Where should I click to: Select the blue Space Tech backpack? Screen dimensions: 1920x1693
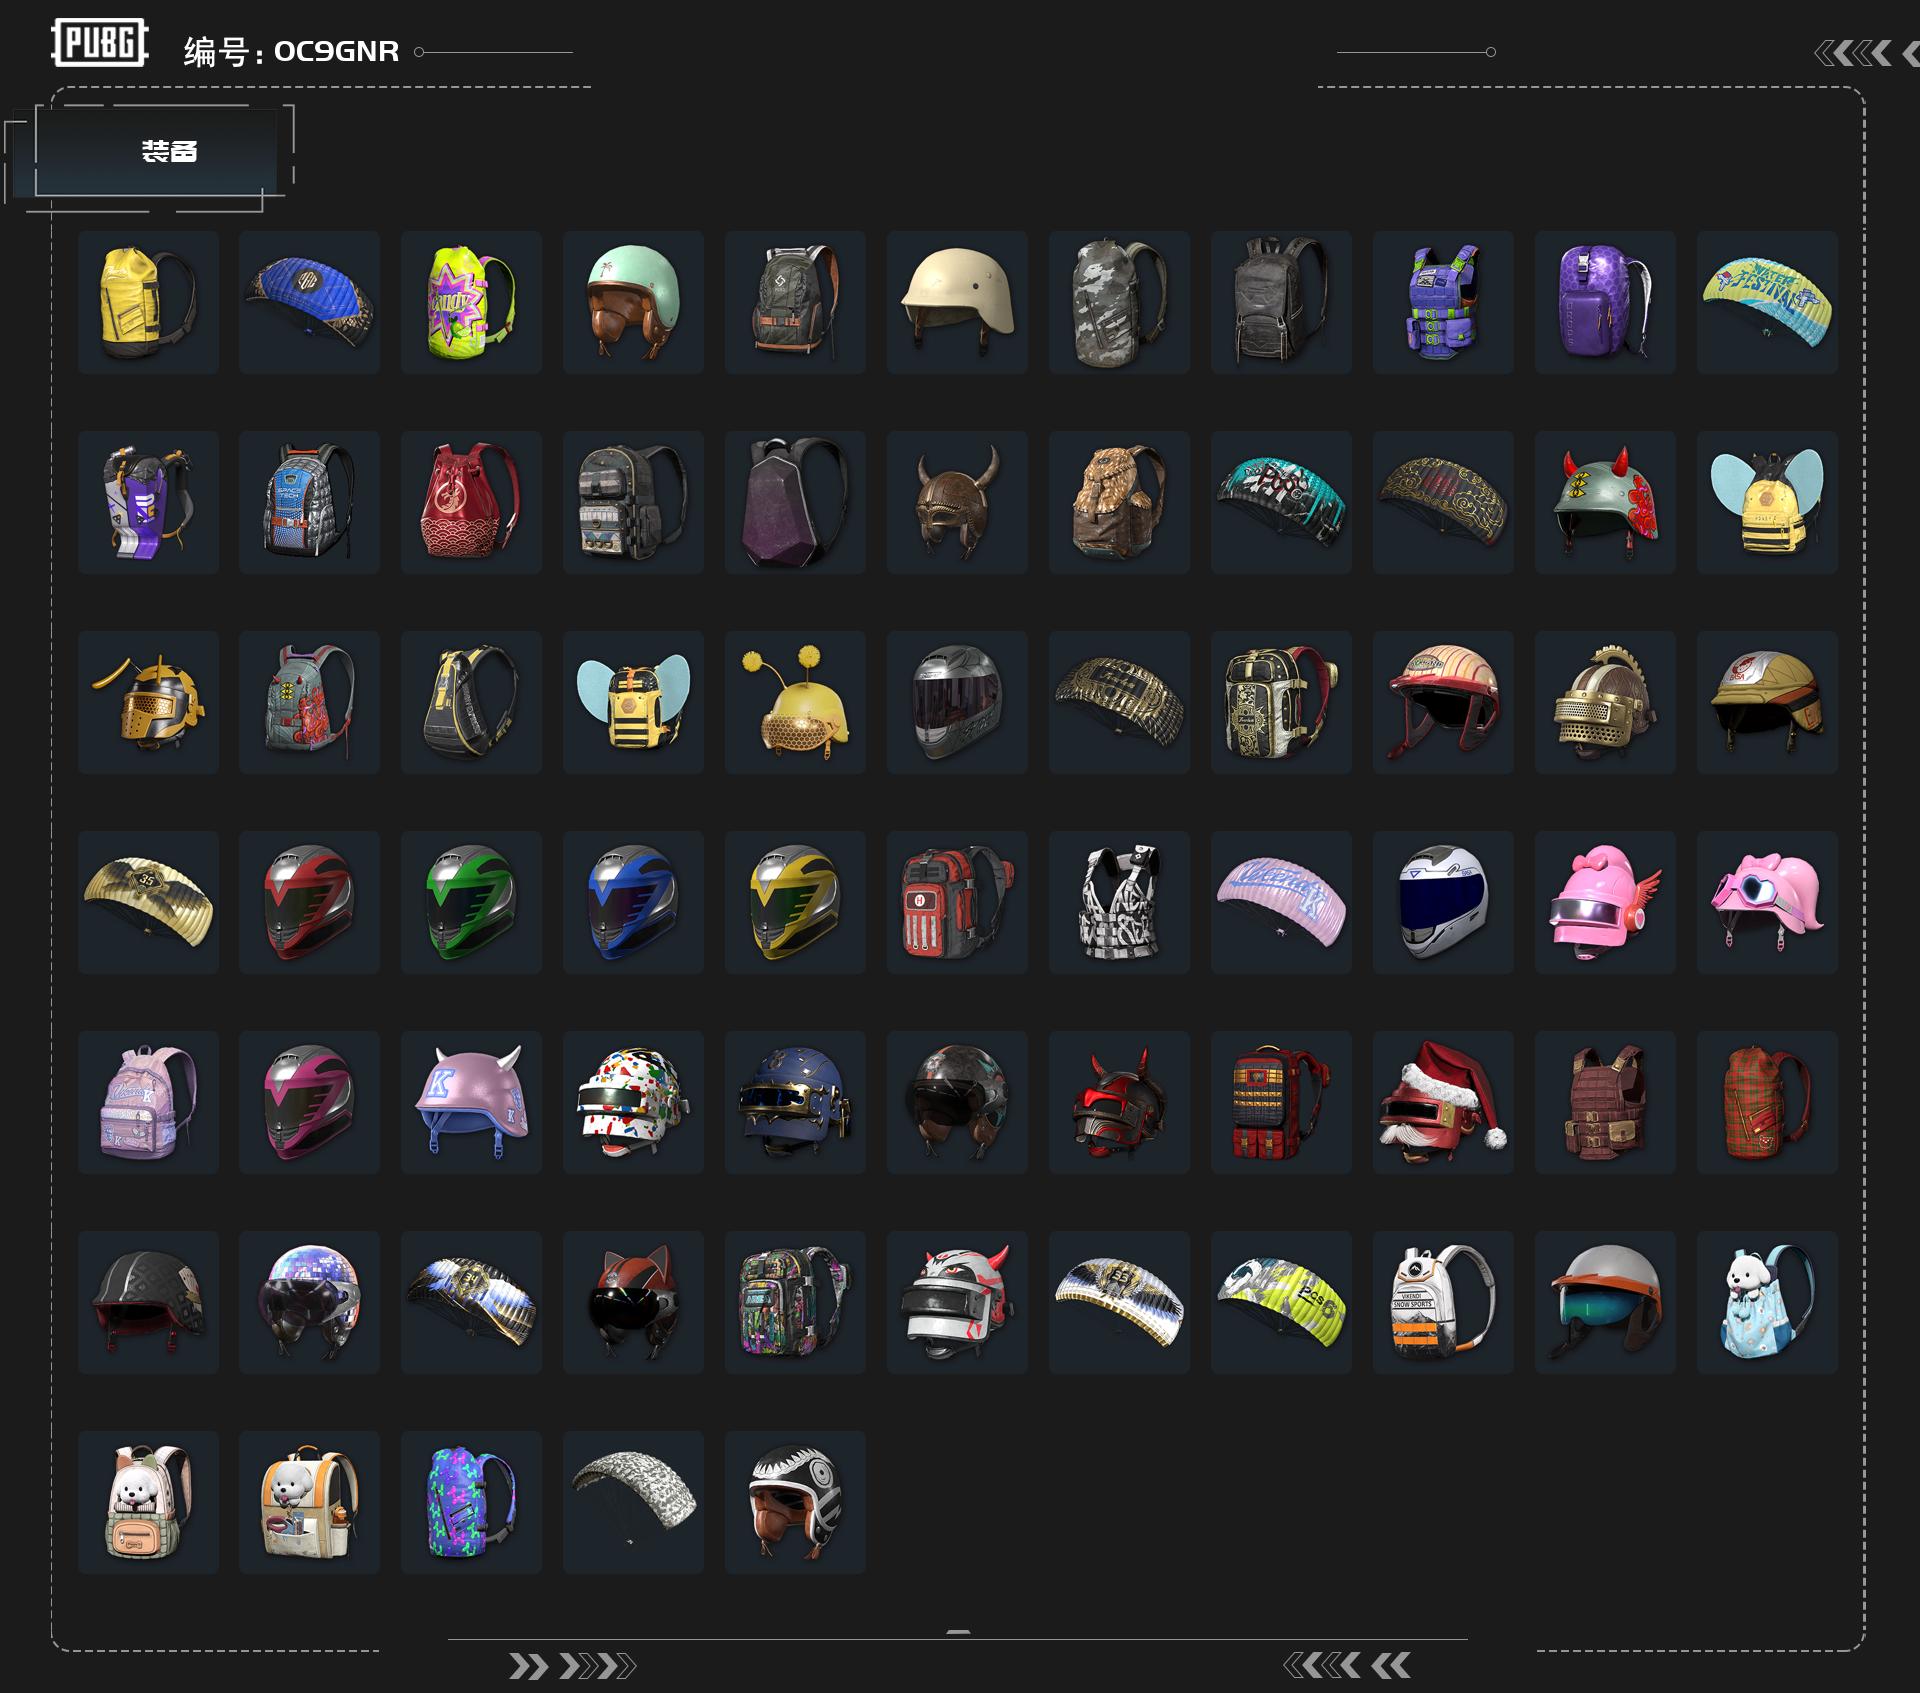point(309,502)
